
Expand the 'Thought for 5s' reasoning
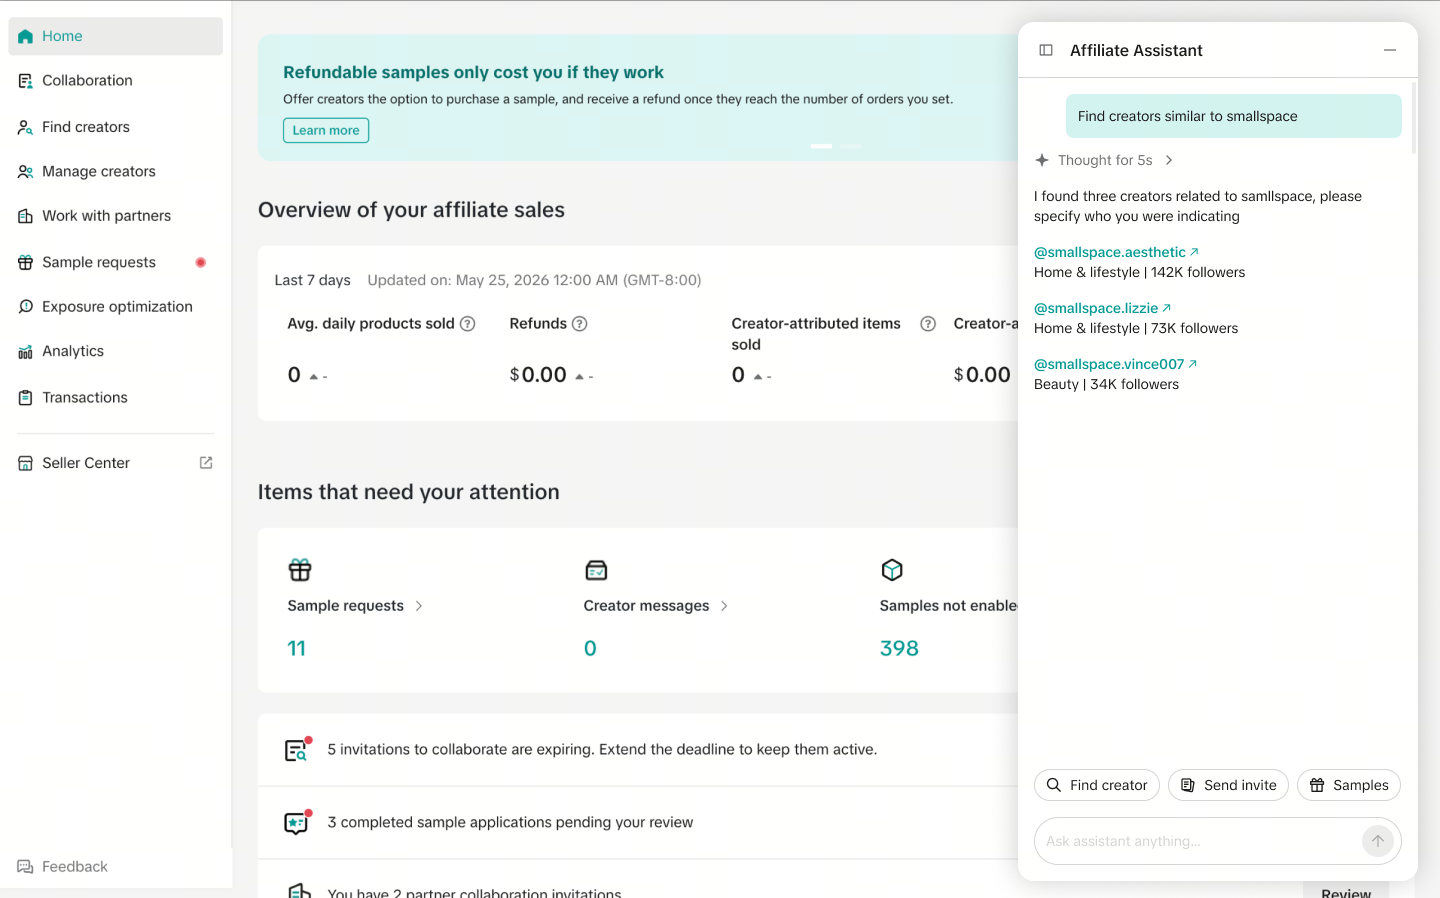1105,160
